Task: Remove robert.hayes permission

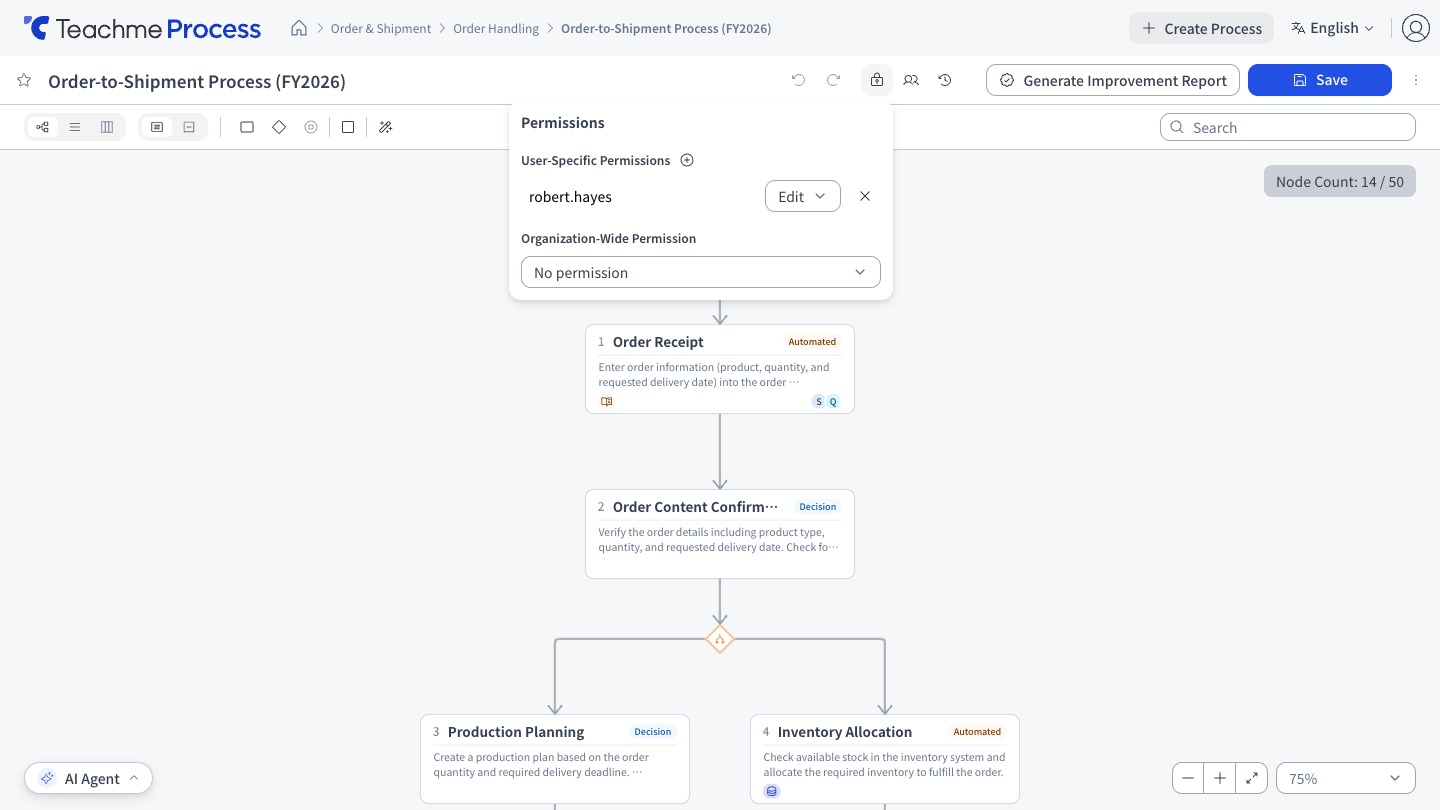Action: coord(865,196)
